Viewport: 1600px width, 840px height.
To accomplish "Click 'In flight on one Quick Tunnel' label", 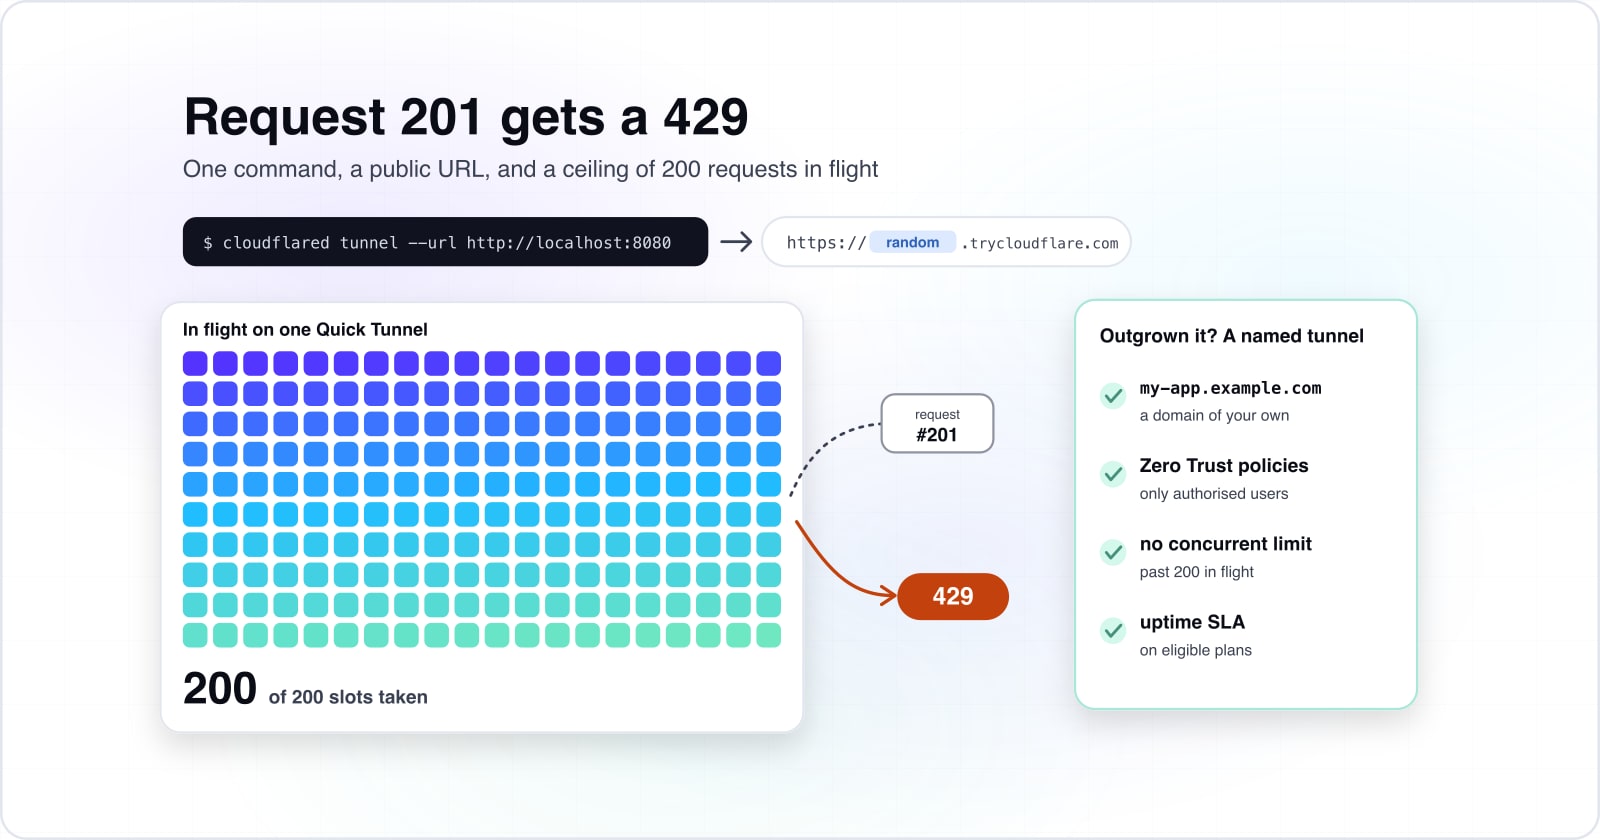I will pyautogui.click(x=305, y=330).
